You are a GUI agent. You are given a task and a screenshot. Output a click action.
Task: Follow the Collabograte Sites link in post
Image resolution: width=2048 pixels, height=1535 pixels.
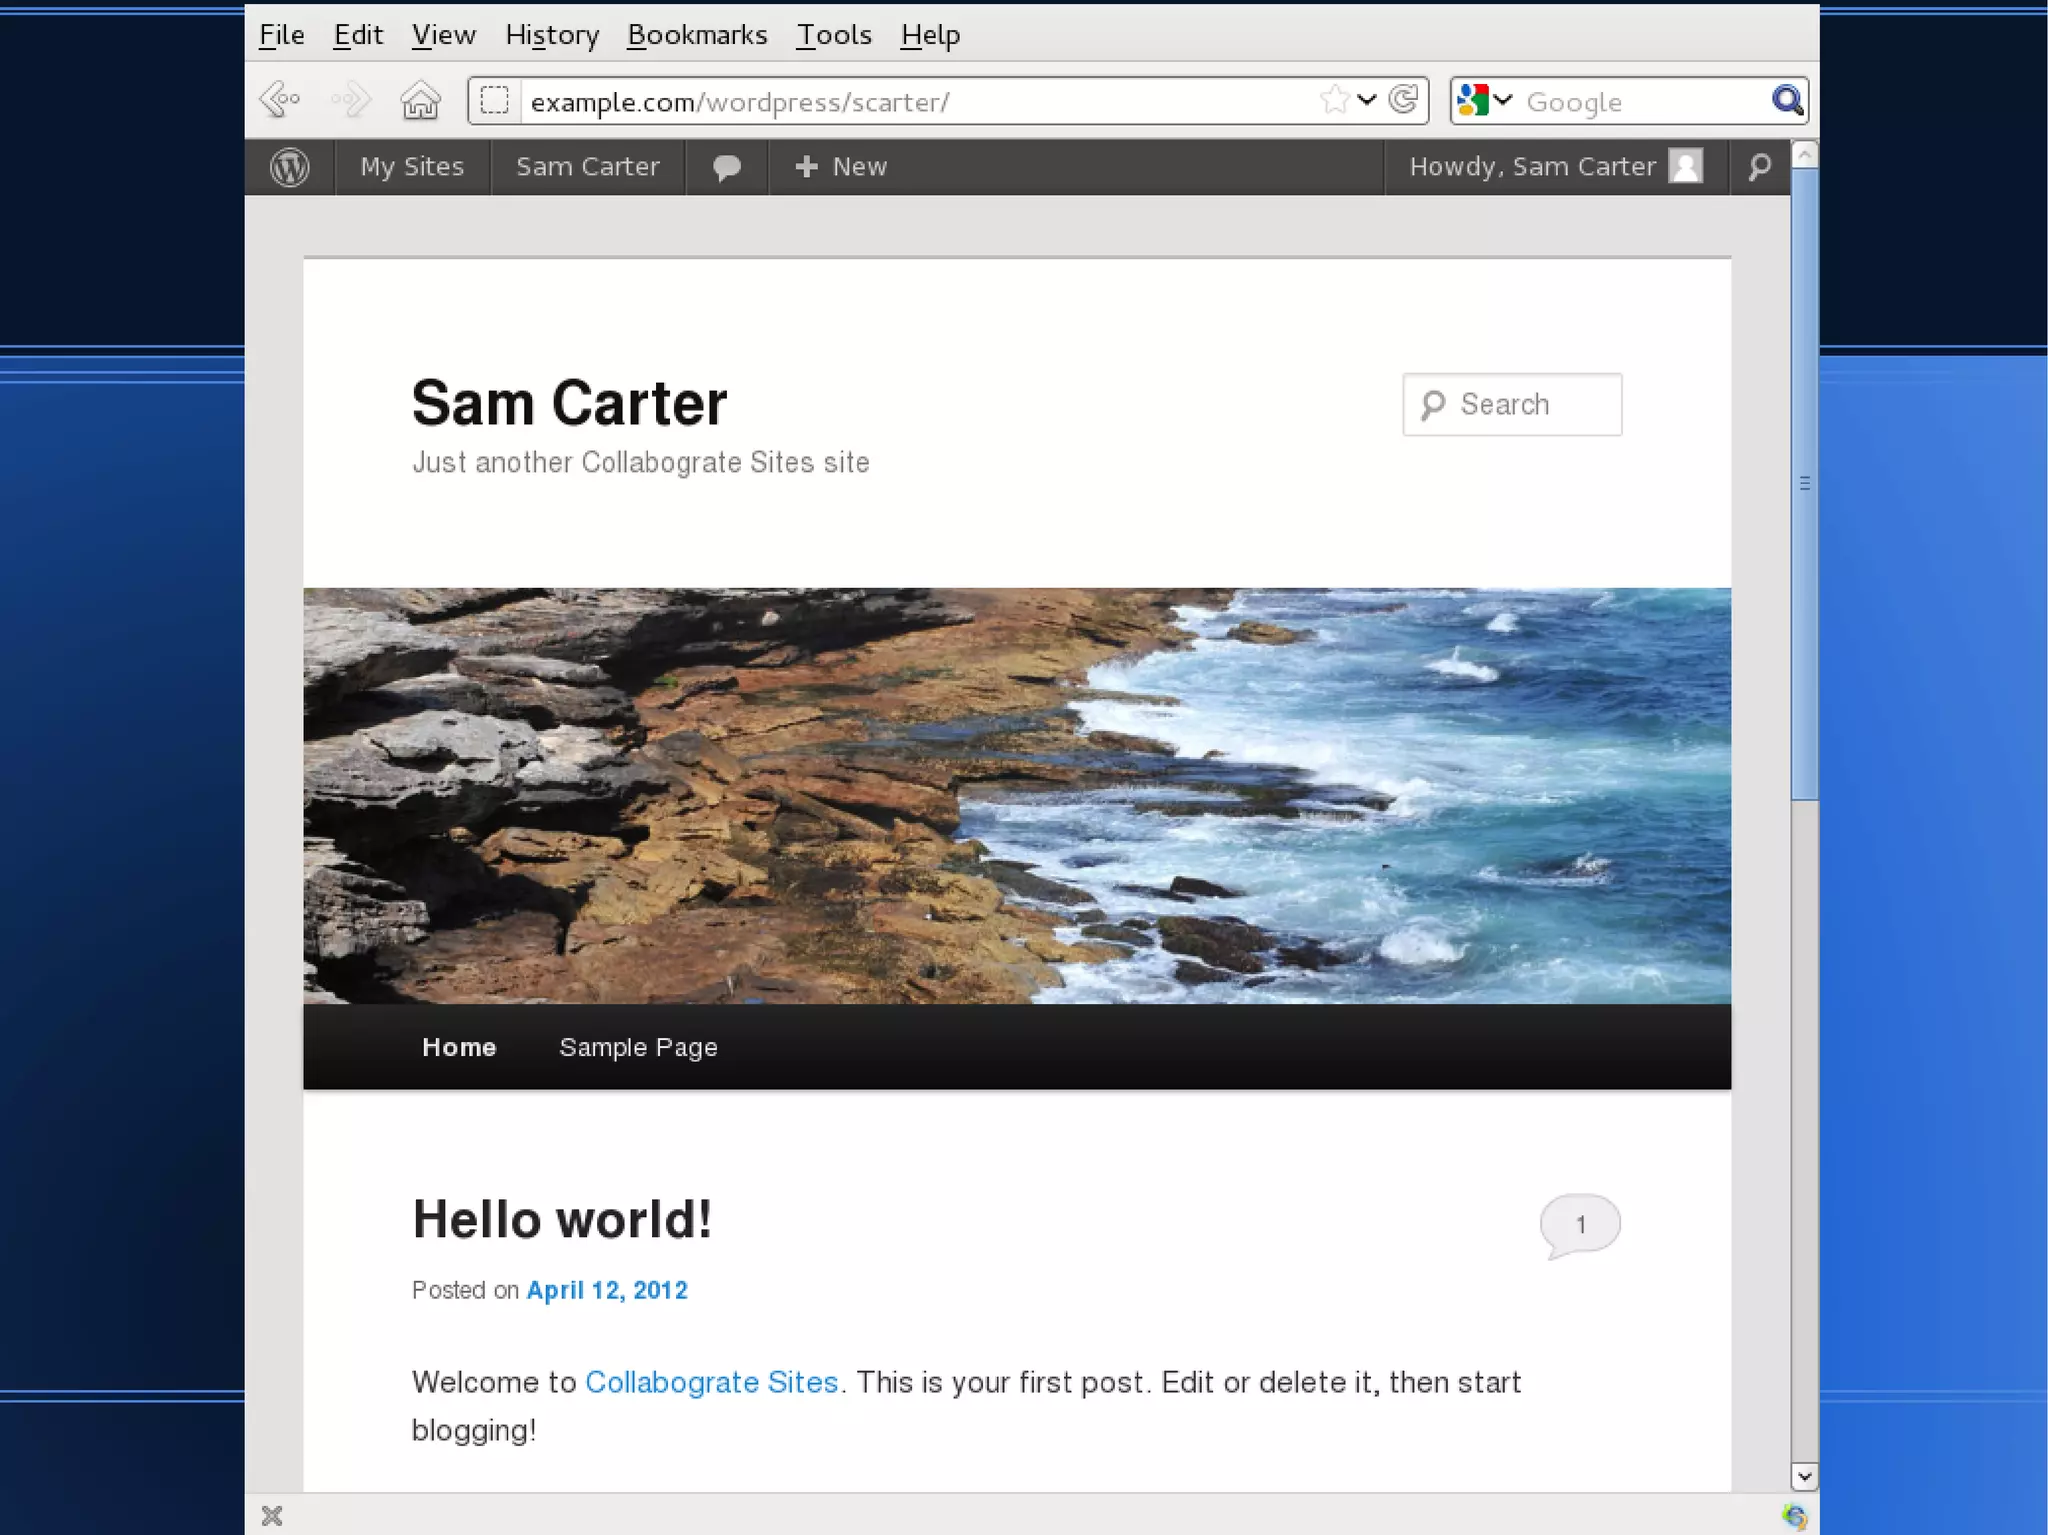pyautogui.click(x=711, y=1382)
